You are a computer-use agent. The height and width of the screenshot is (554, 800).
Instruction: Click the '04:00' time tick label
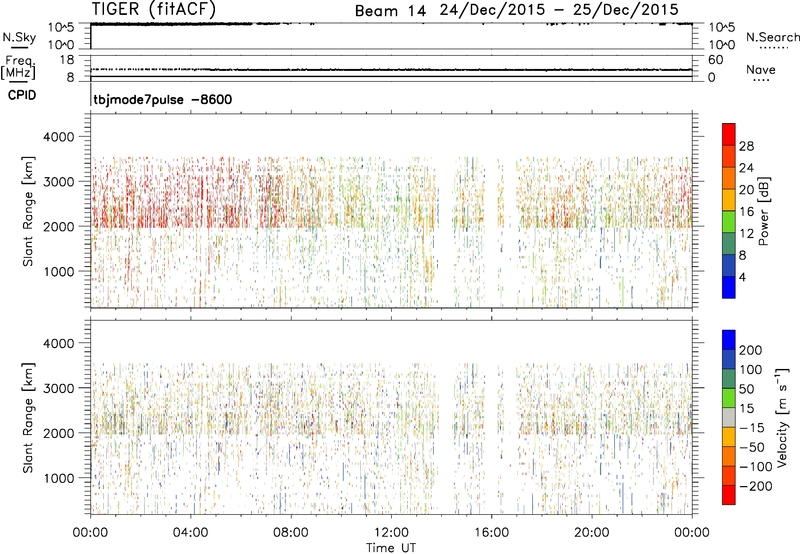point(190,533)
